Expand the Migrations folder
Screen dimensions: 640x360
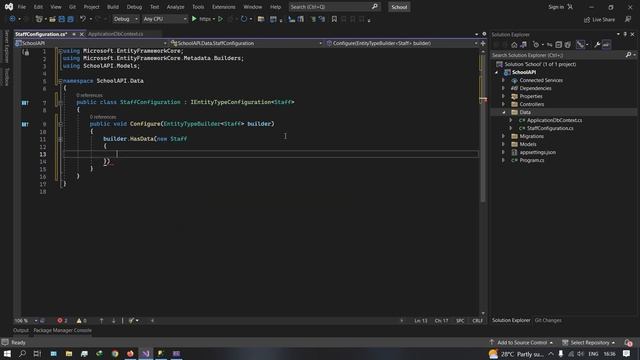[503, 136]
